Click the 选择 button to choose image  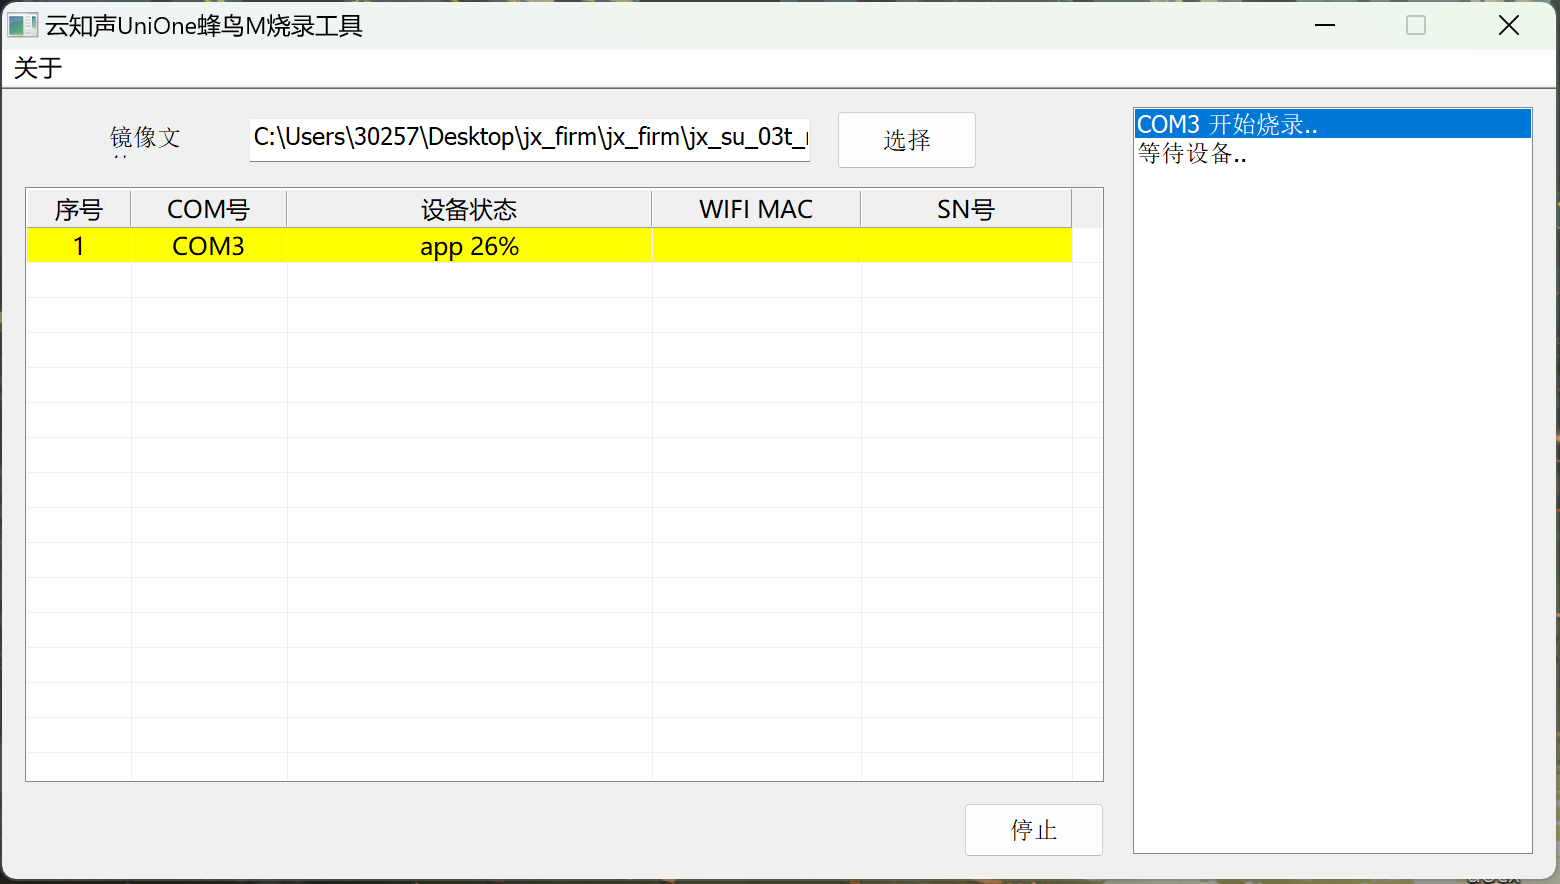click(x=906, y=140)
